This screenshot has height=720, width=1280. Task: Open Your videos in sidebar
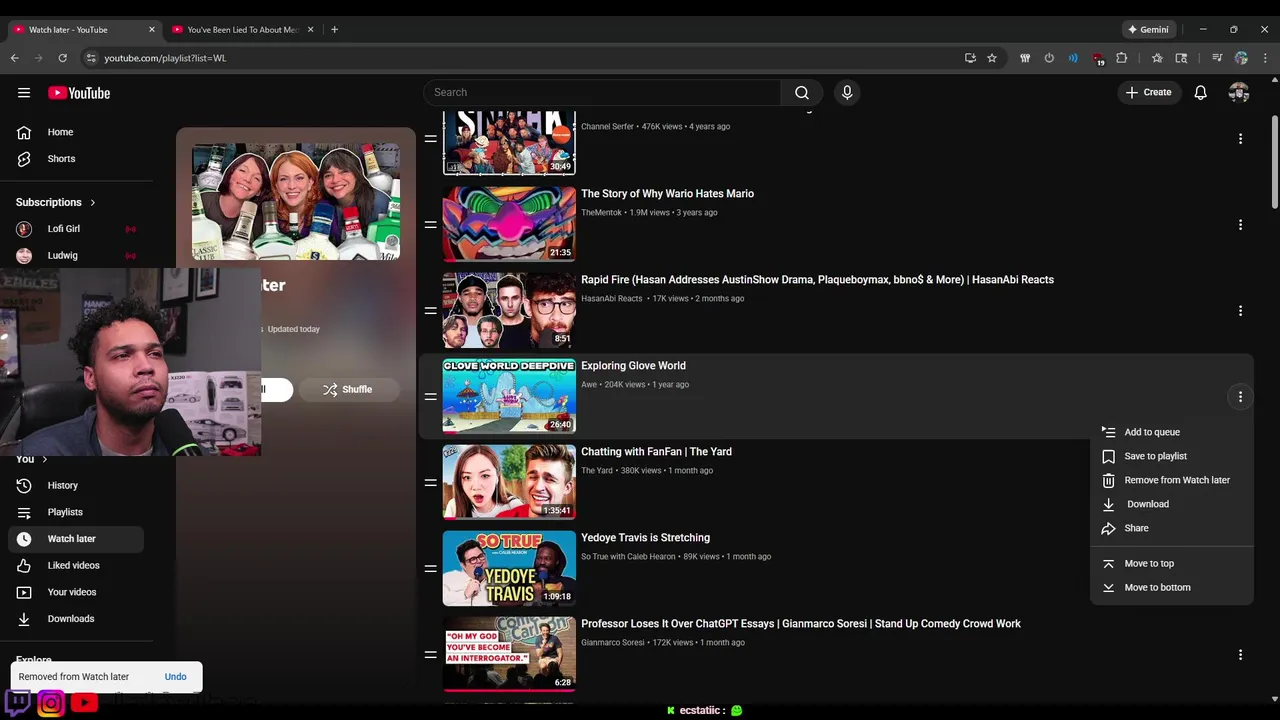76,592
